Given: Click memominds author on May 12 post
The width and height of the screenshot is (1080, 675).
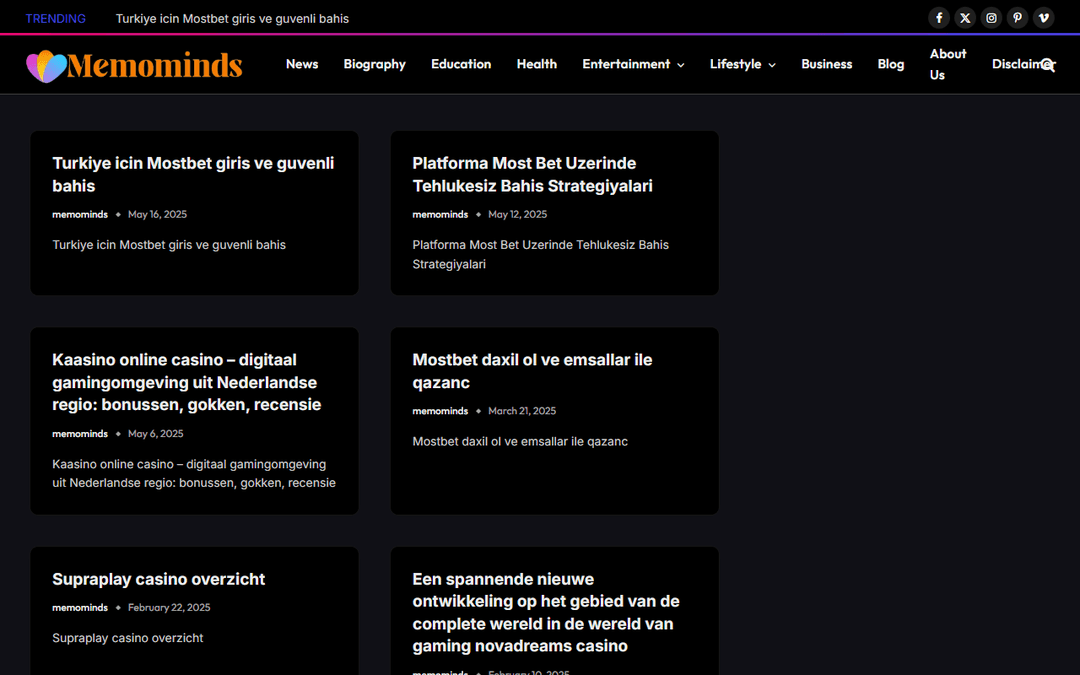Looking at the screenshot, I should (x=440, y=214).
